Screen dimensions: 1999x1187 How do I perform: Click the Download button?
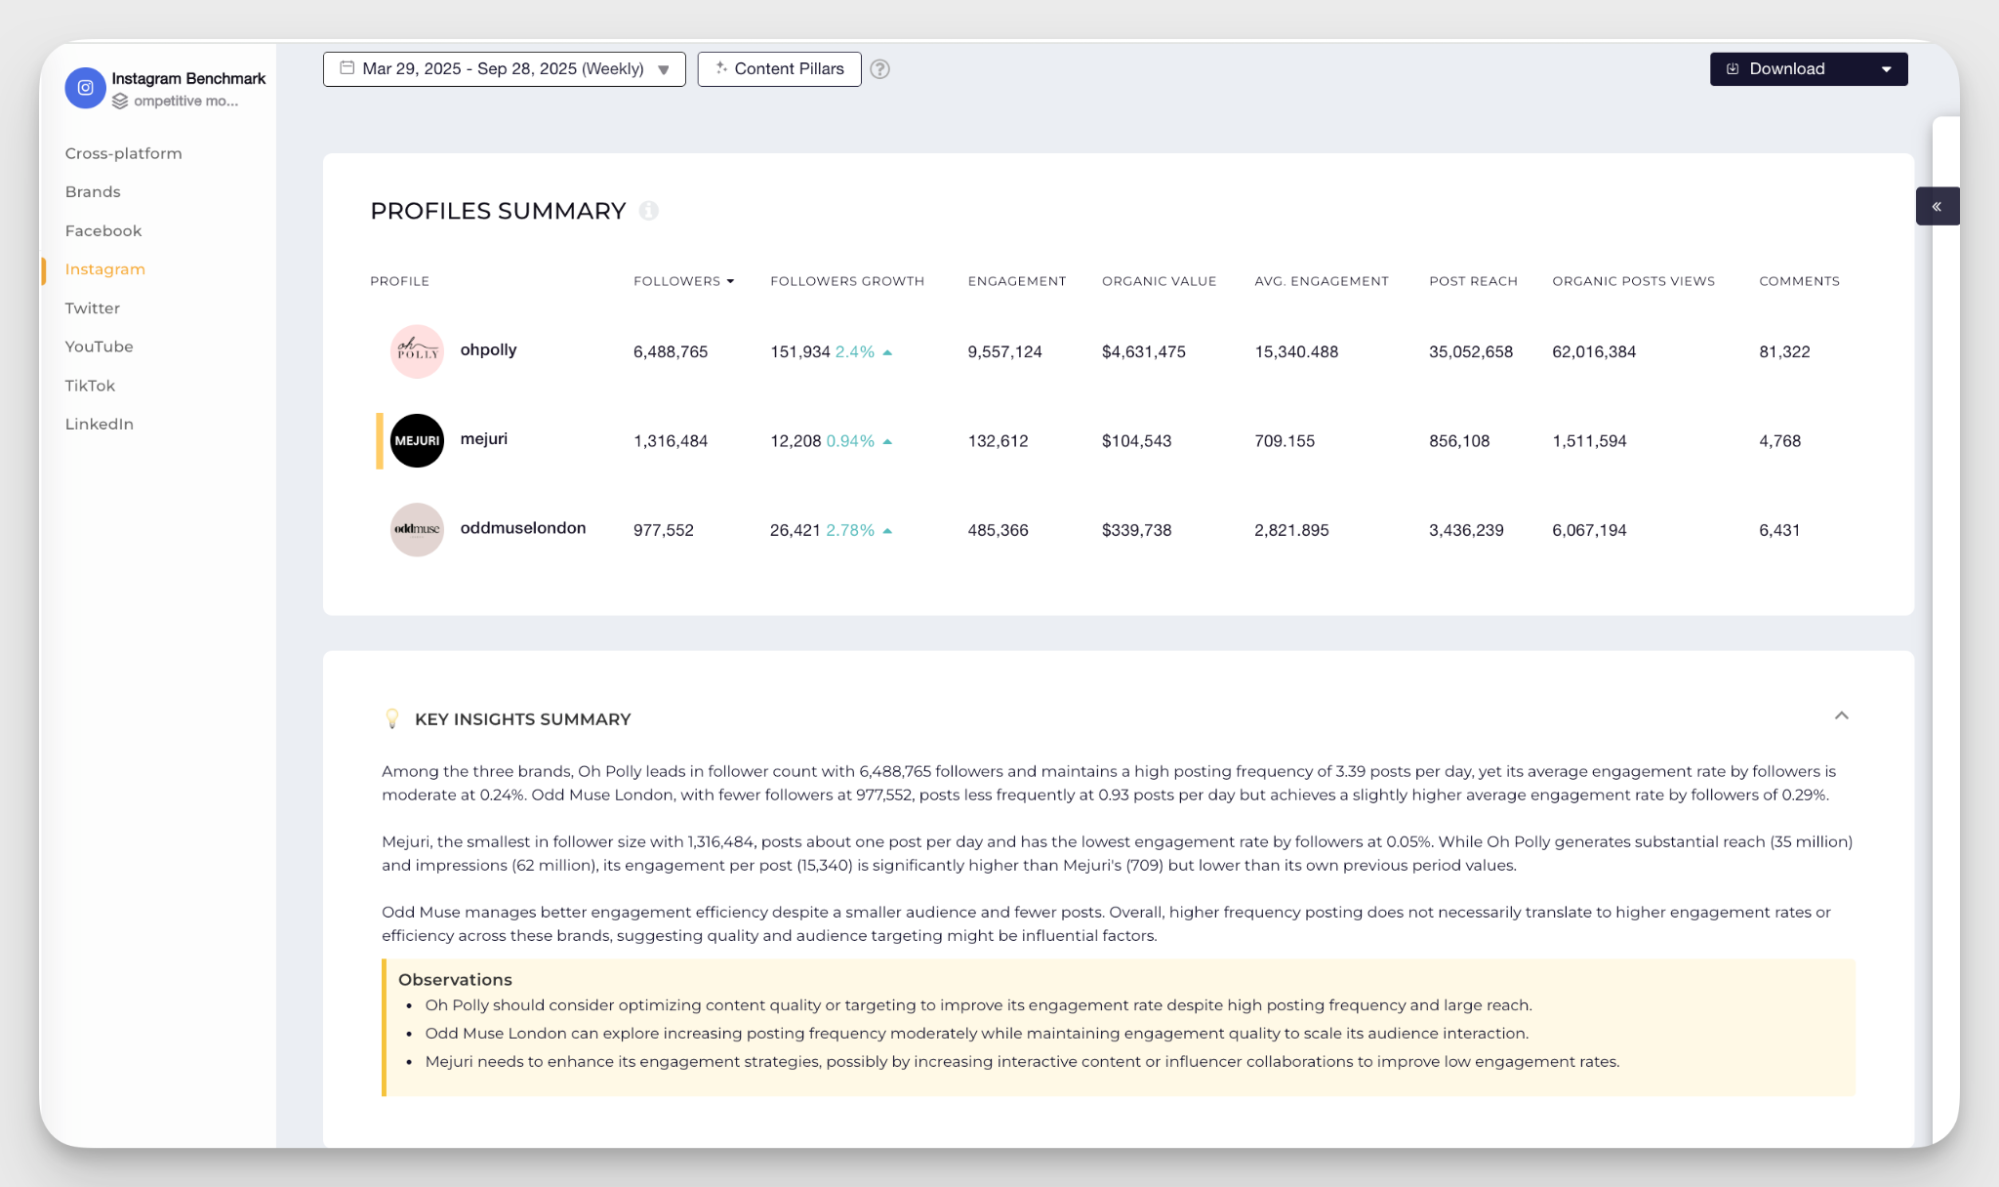coord(1786,69)
